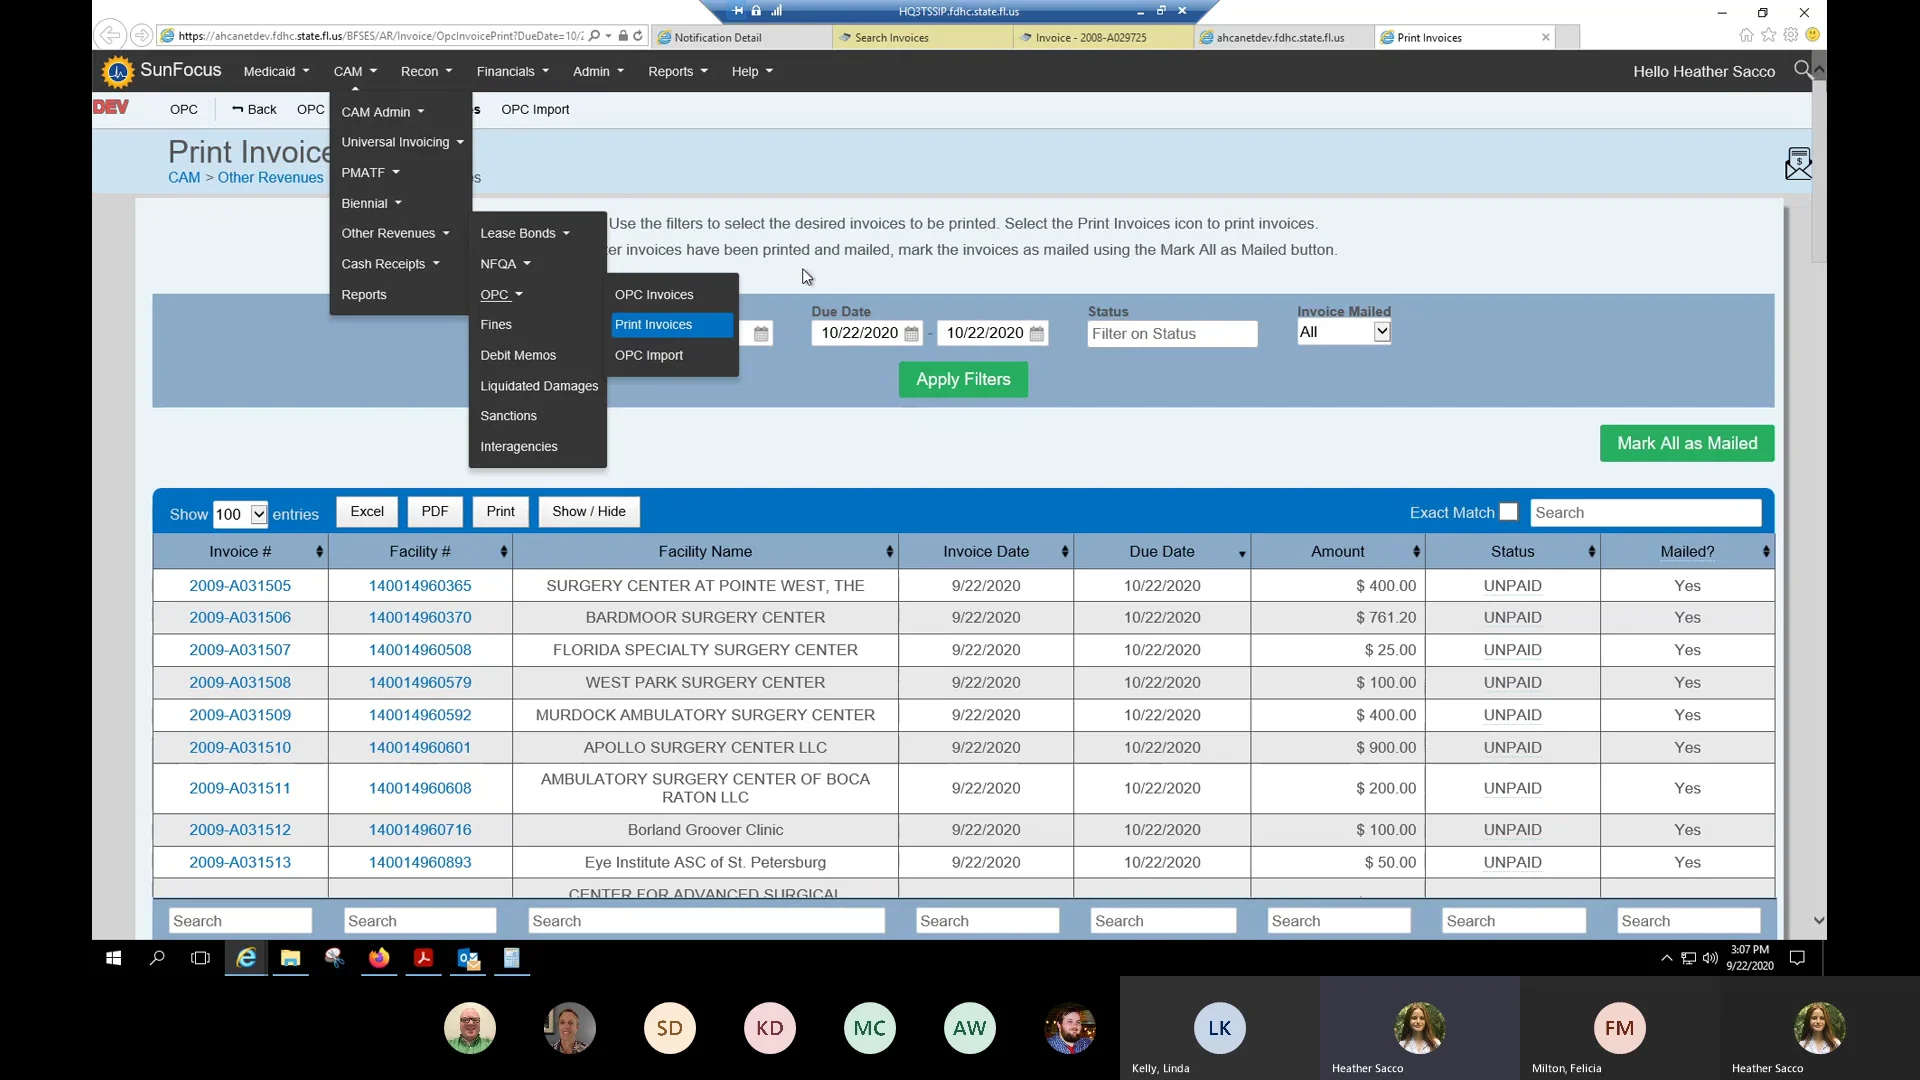Click the browser refresh icon
Image resolution: width=1920 pixels, height=1080 pixels.
tap(638, 36)
